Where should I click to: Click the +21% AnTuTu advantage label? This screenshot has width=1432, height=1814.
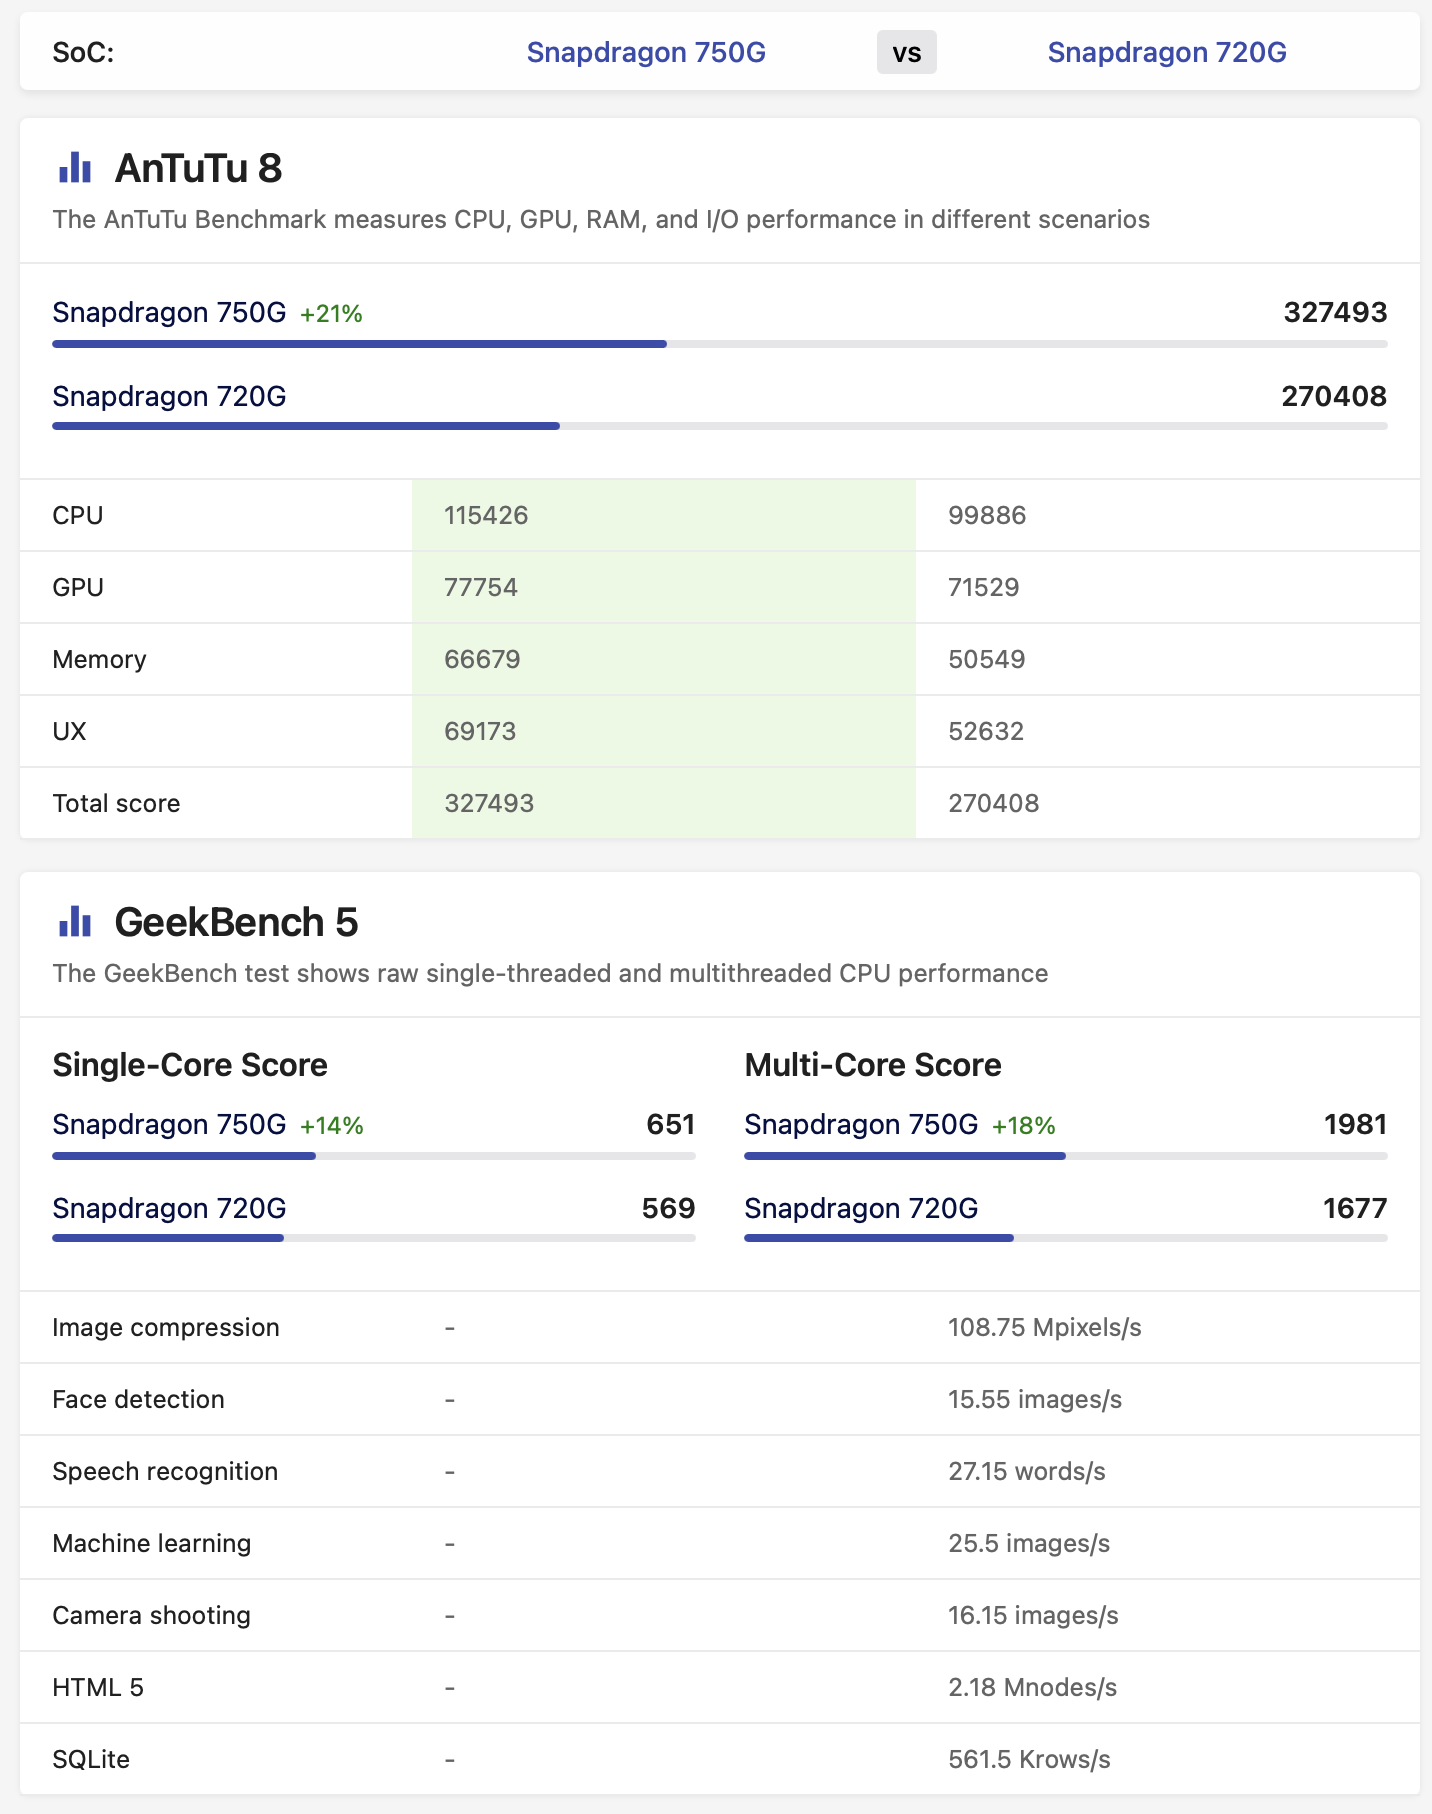click(x=331, y=314)
